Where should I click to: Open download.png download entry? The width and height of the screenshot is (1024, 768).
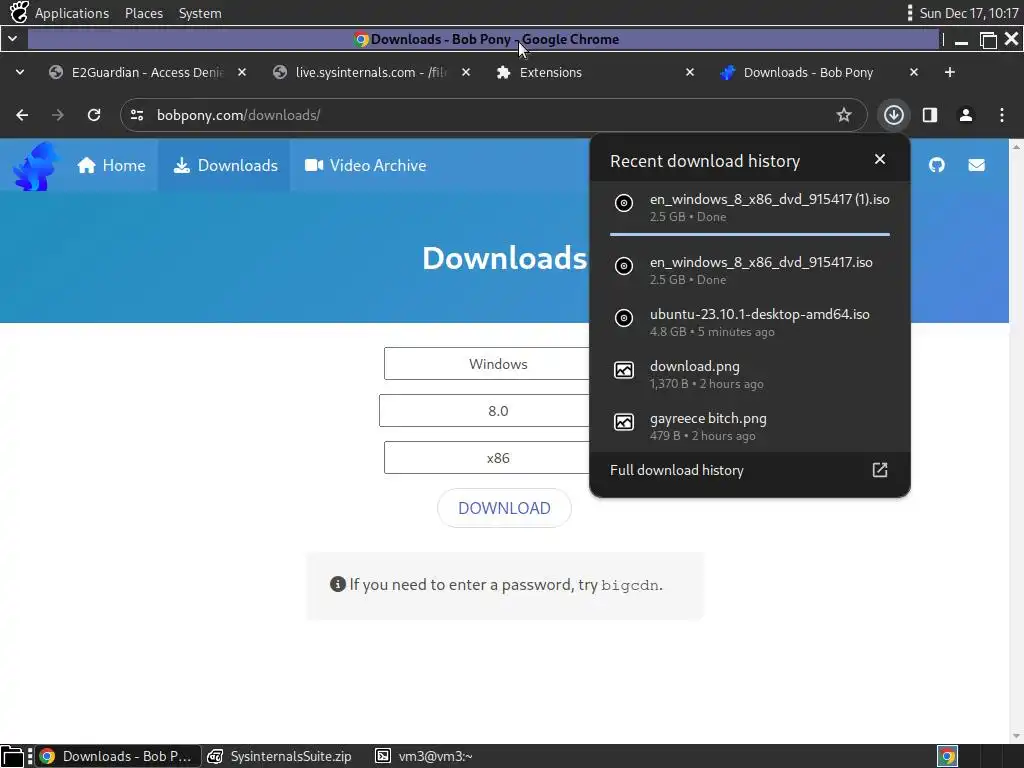coord(750,374)
